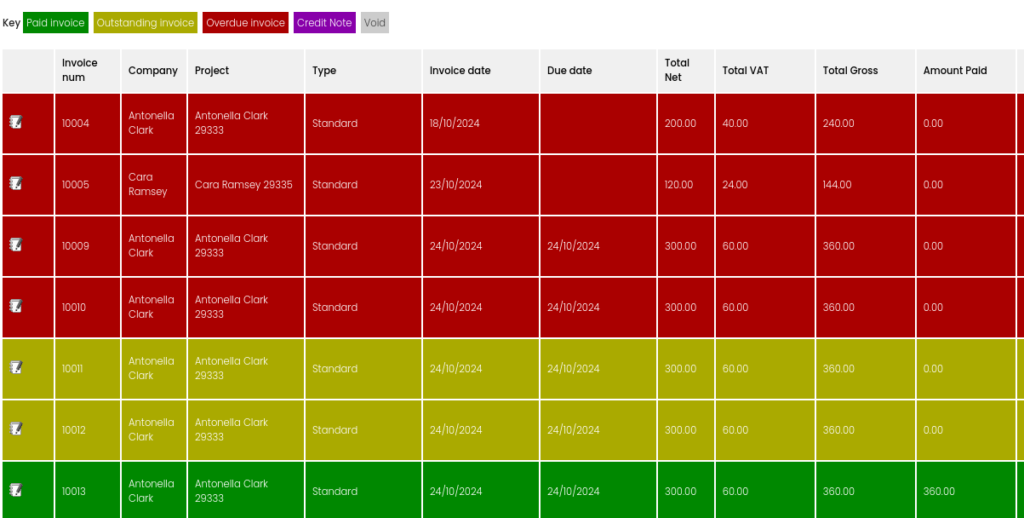1024x518 pixels.
Task: Sort table by Invoice date header
Action: tap(460, 71)
